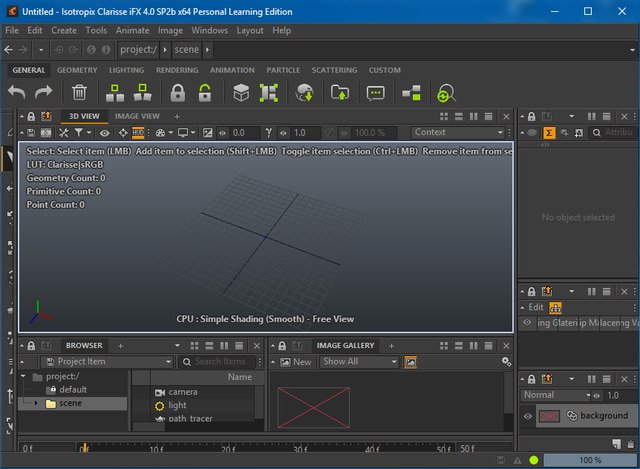
Task: Click the green open padlock icon
Action: click(x=204, y=93)
